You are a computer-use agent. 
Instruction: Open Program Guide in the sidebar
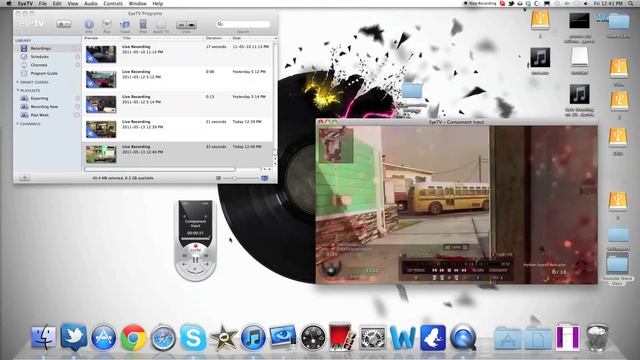pos(47,73)
